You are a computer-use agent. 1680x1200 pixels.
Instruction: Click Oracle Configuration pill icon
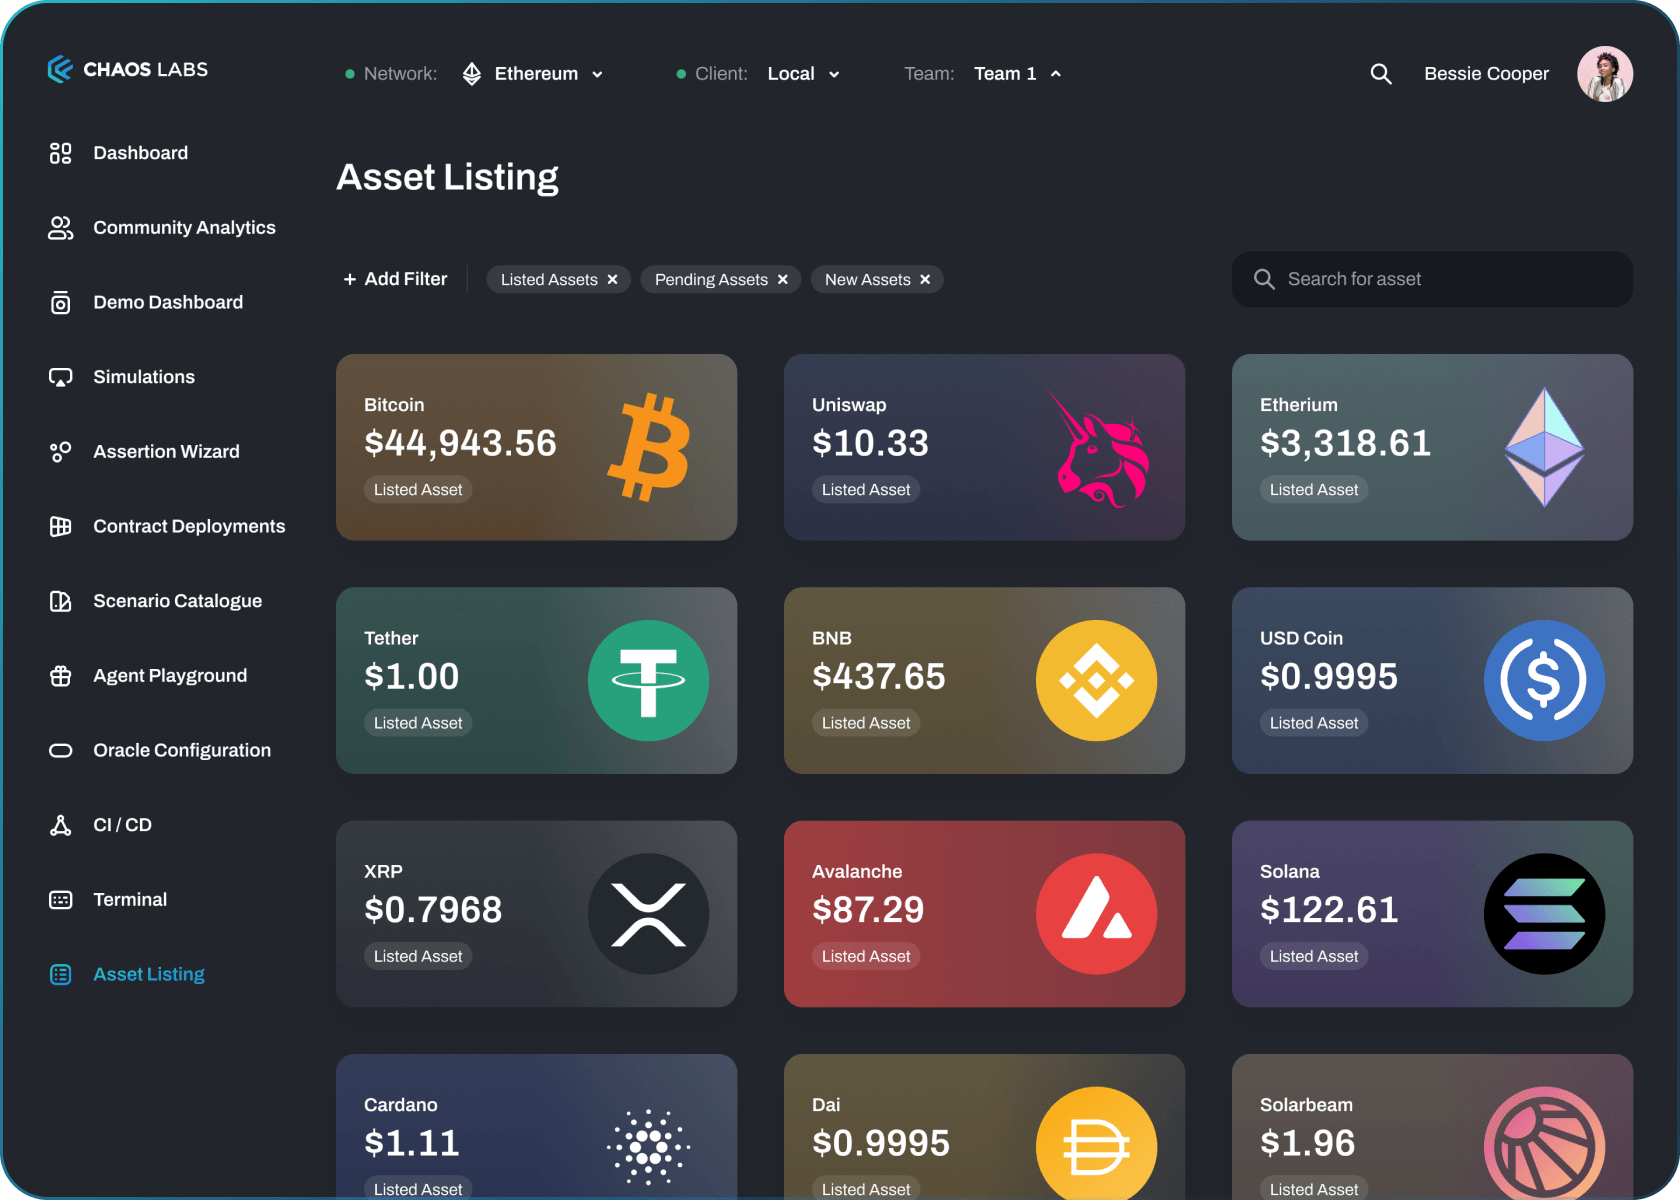(61, 750)
